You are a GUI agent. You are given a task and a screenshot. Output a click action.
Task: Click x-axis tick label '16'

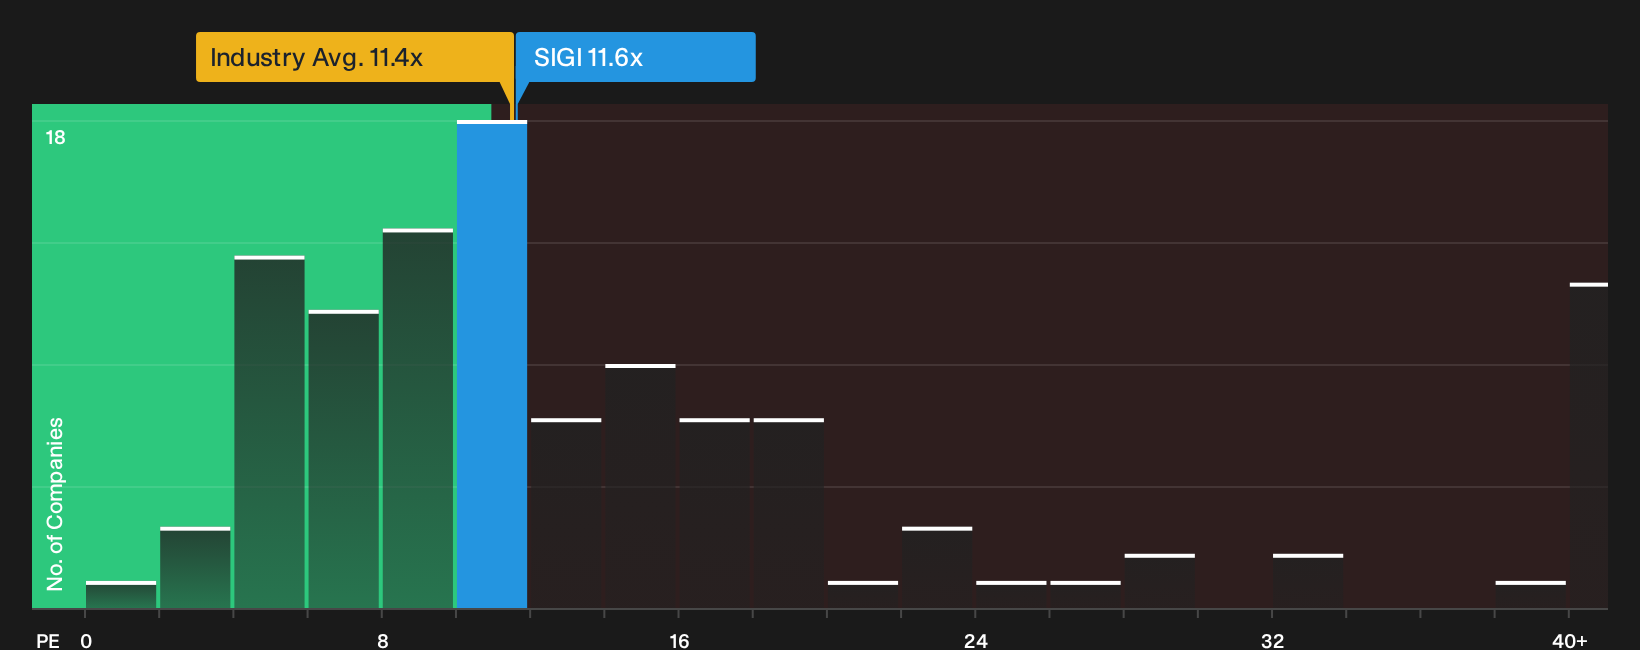click(679, 641)
